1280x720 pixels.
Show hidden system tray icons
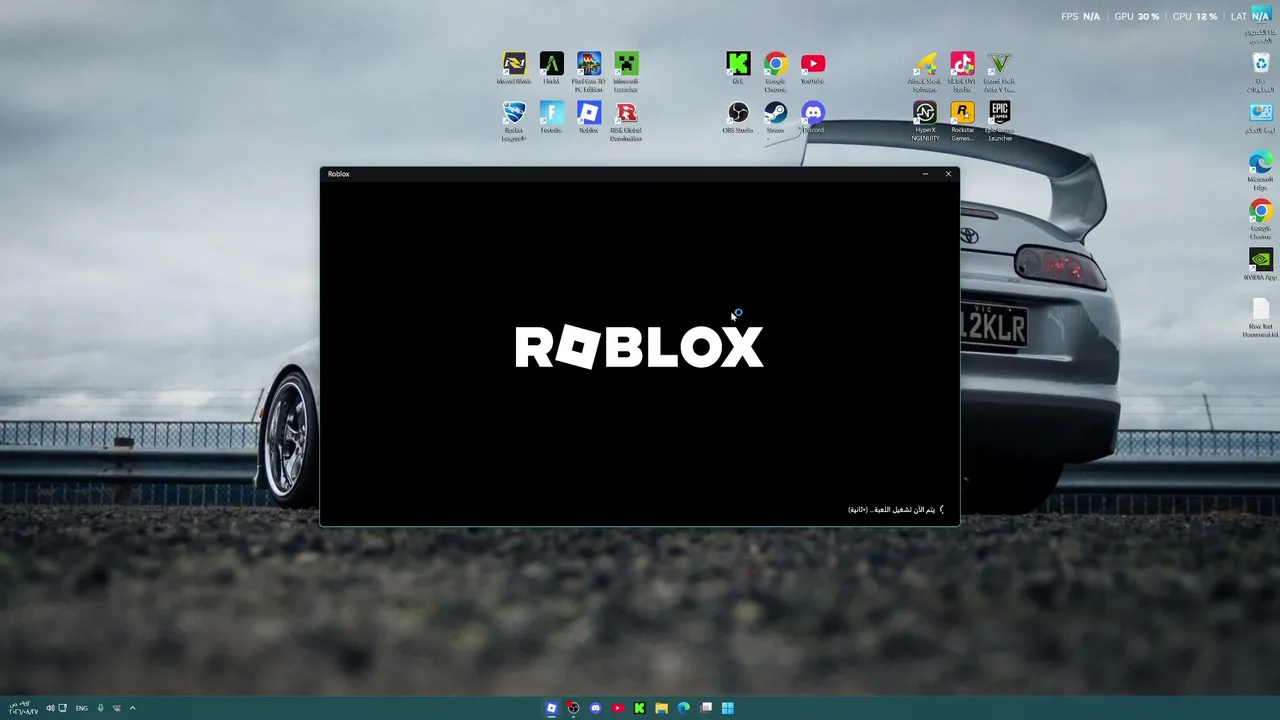(132, 708)
